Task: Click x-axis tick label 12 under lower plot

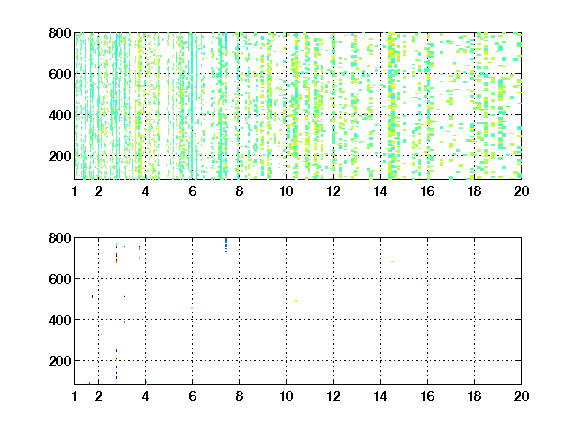Action: point(333,396)
